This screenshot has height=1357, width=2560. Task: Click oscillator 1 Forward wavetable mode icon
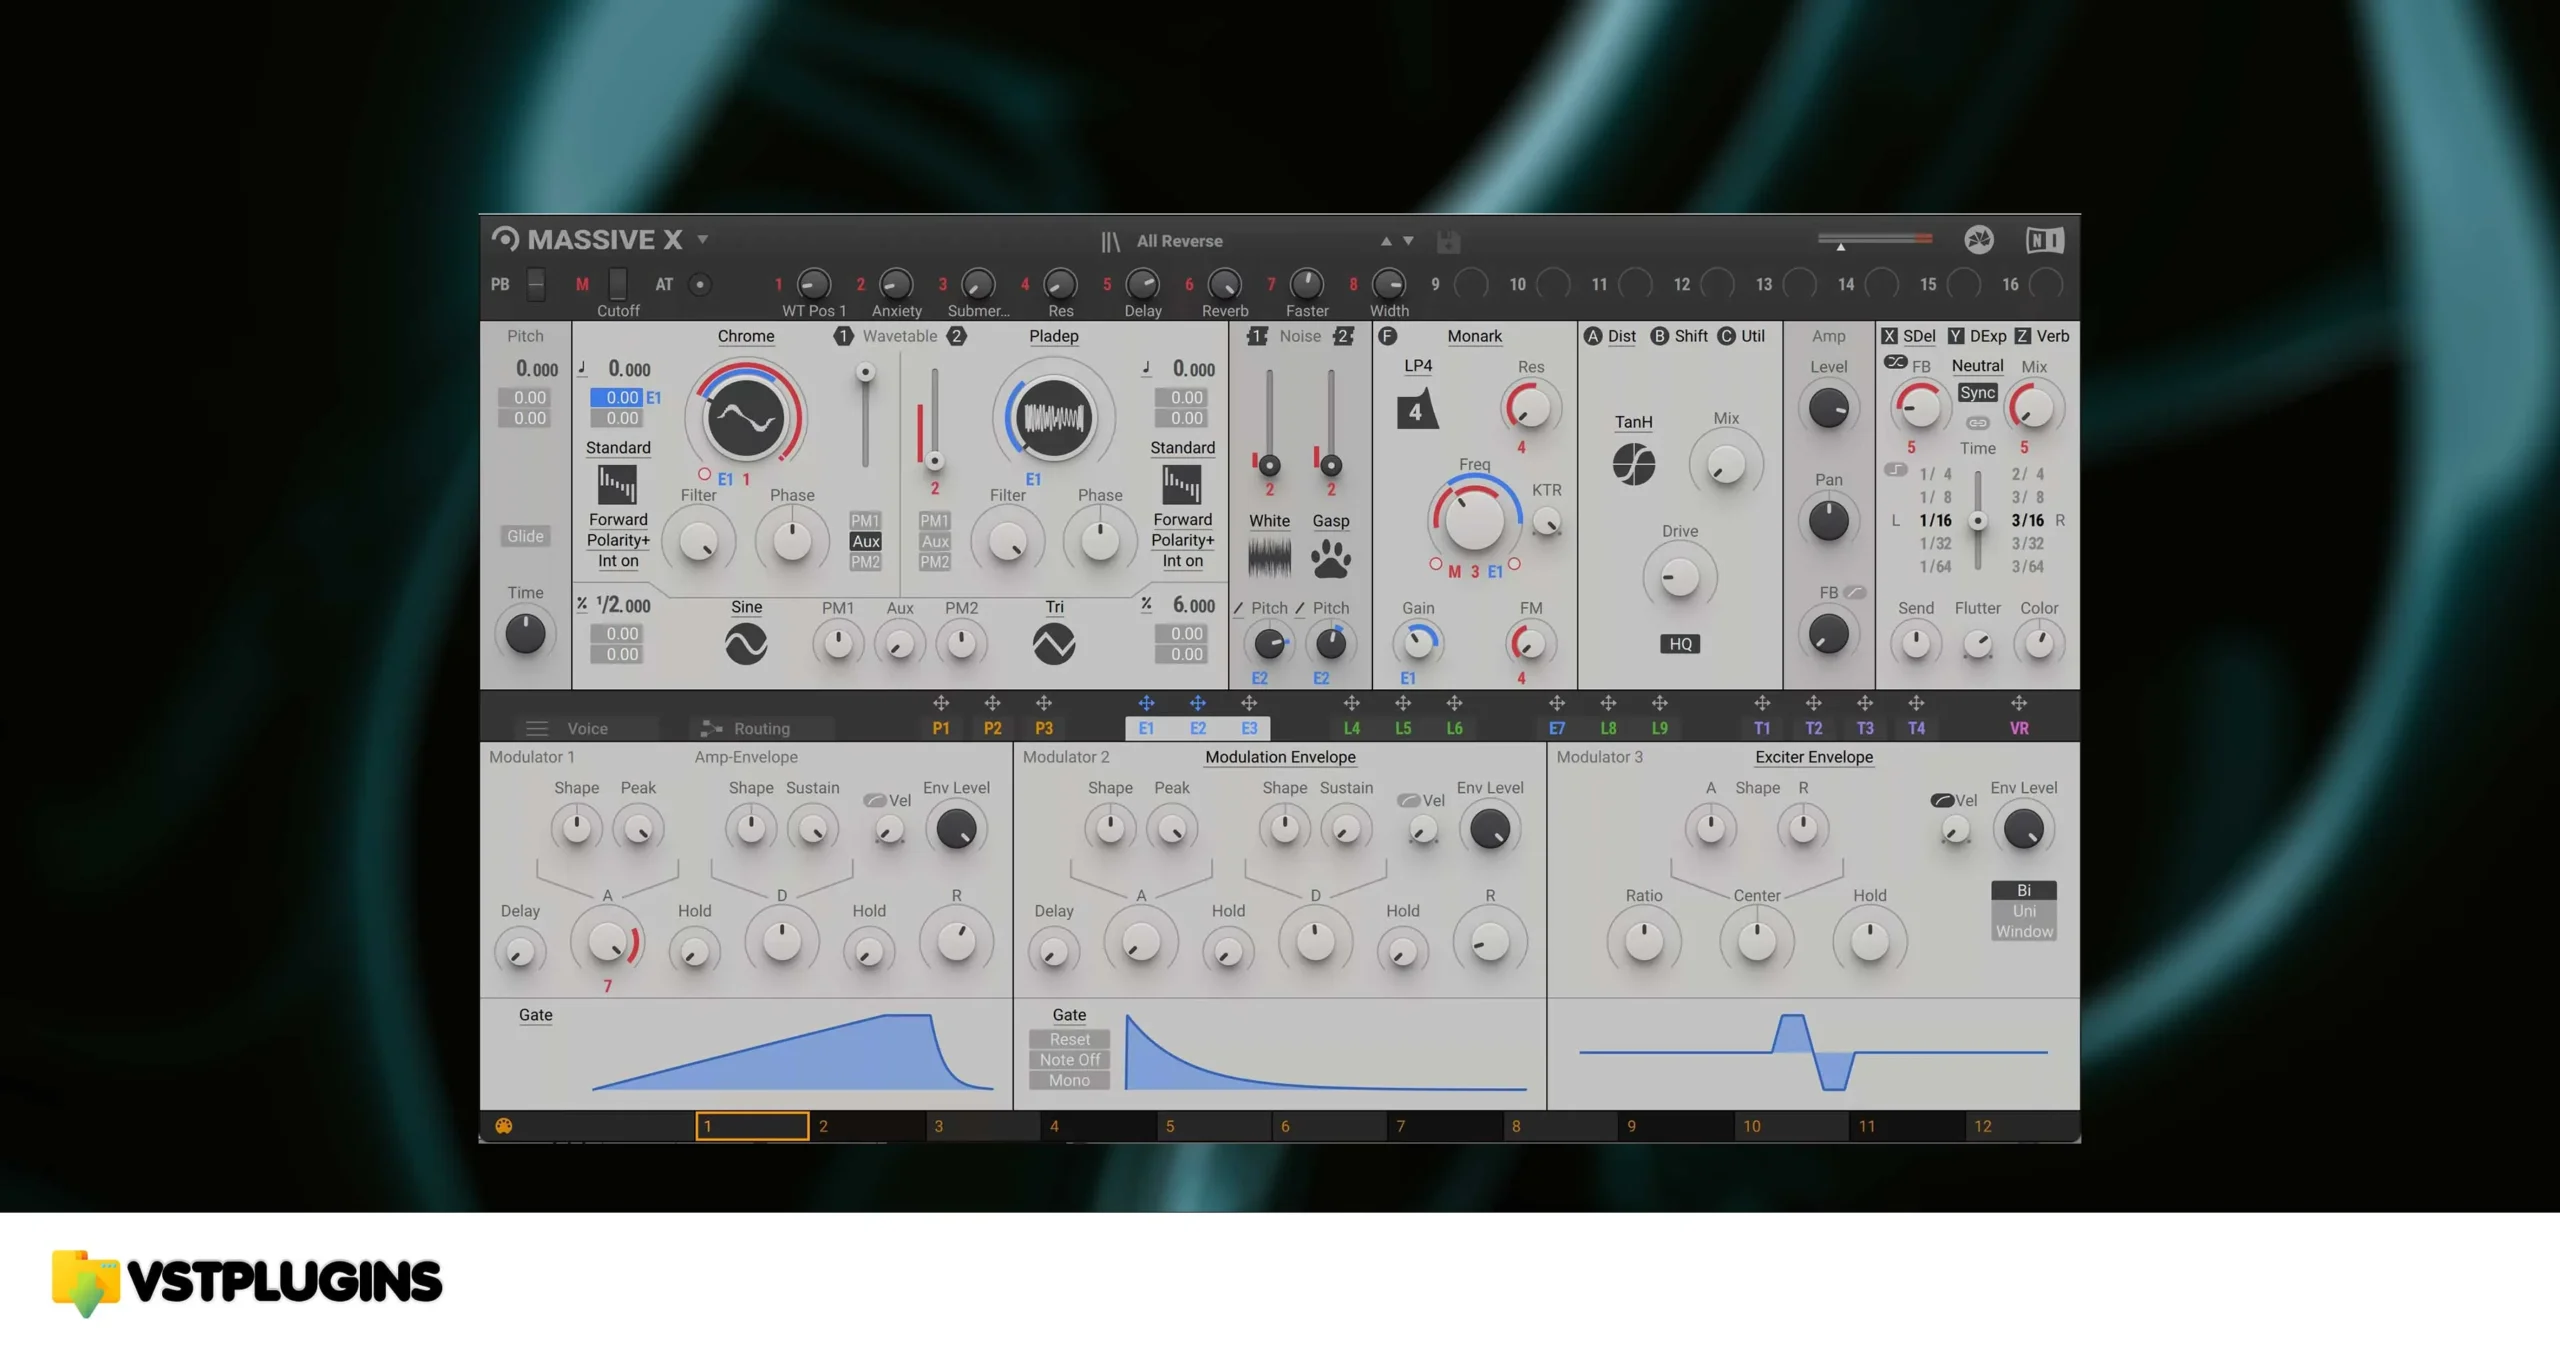pyautogui.click(x=617, y=485)
